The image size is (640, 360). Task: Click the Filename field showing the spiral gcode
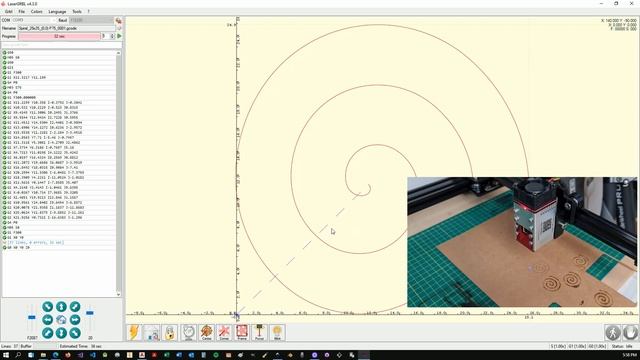67,28
